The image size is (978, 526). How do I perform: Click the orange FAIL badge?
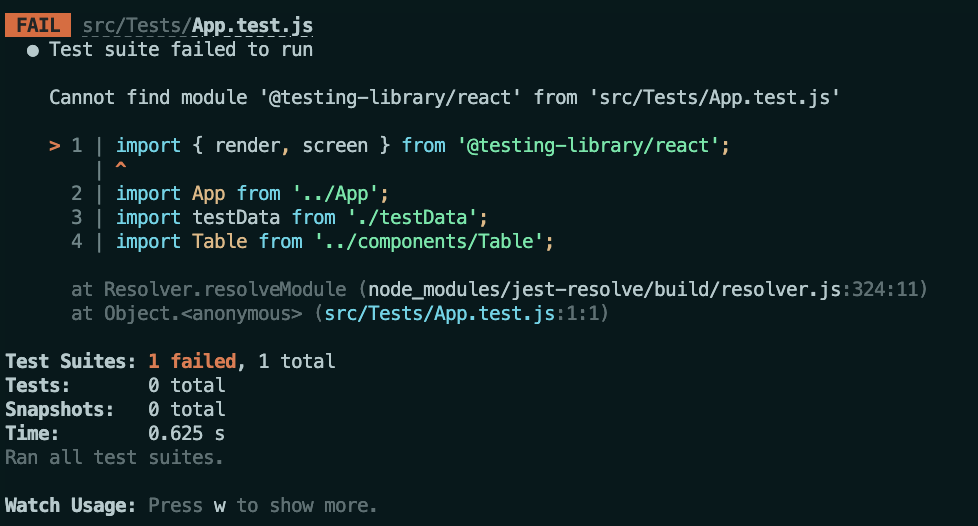point(37,25)
